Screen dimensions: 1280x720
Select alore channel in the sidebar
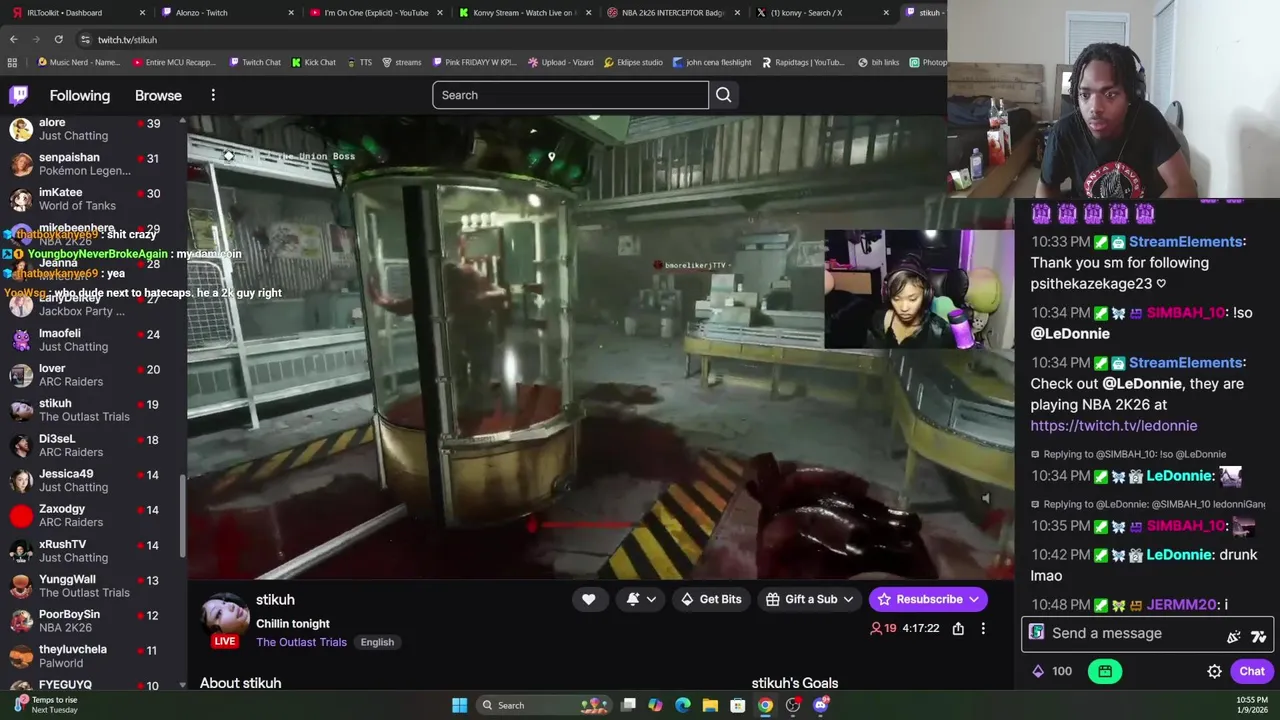91,129
